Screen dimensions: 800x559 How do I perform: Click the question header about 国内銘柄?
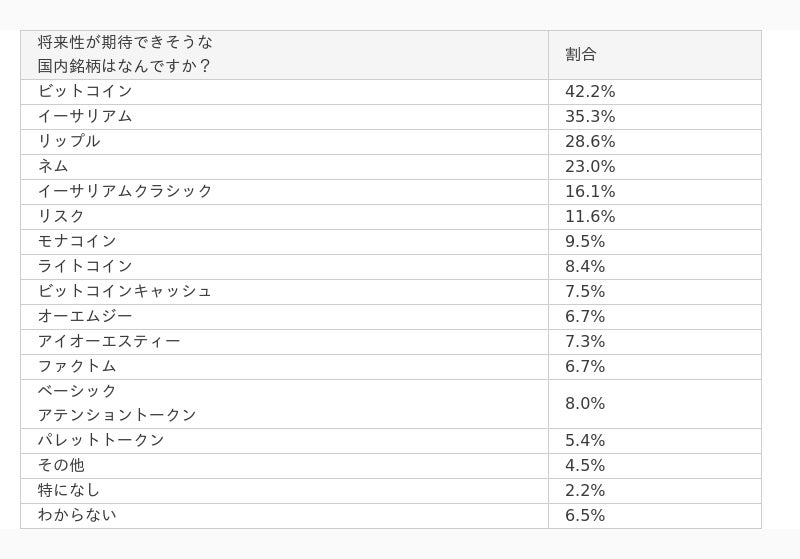124,55
